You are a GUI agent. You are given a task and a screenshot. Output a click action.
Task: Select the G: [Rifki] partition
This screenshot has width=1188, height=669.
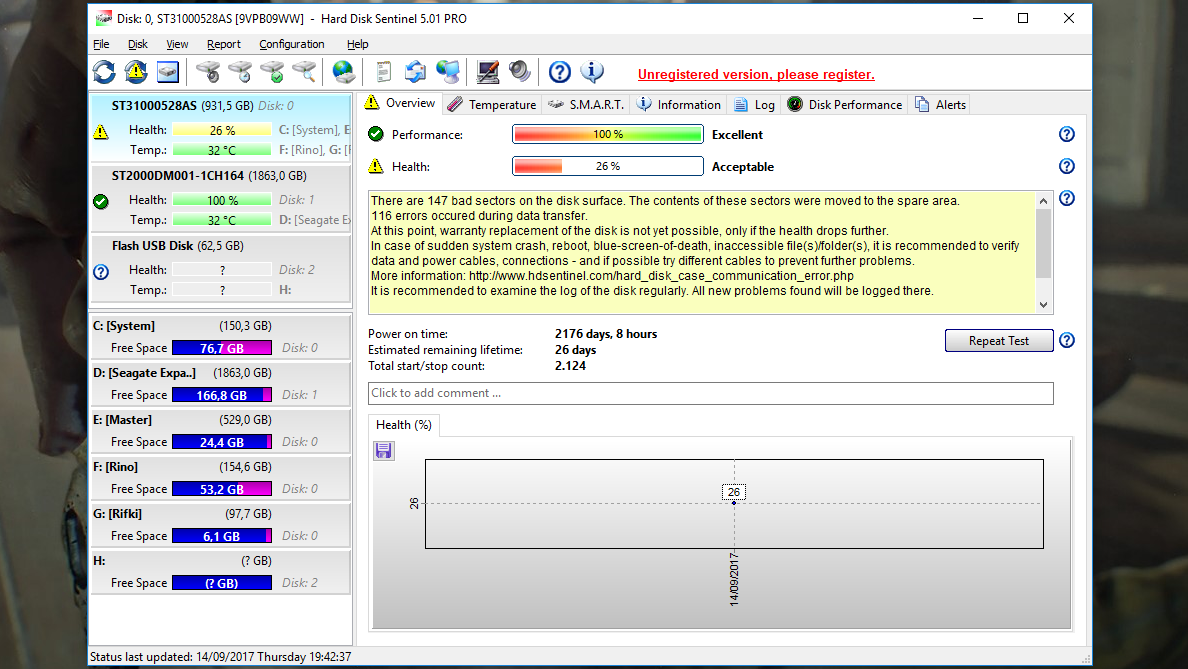pos(220,524)
